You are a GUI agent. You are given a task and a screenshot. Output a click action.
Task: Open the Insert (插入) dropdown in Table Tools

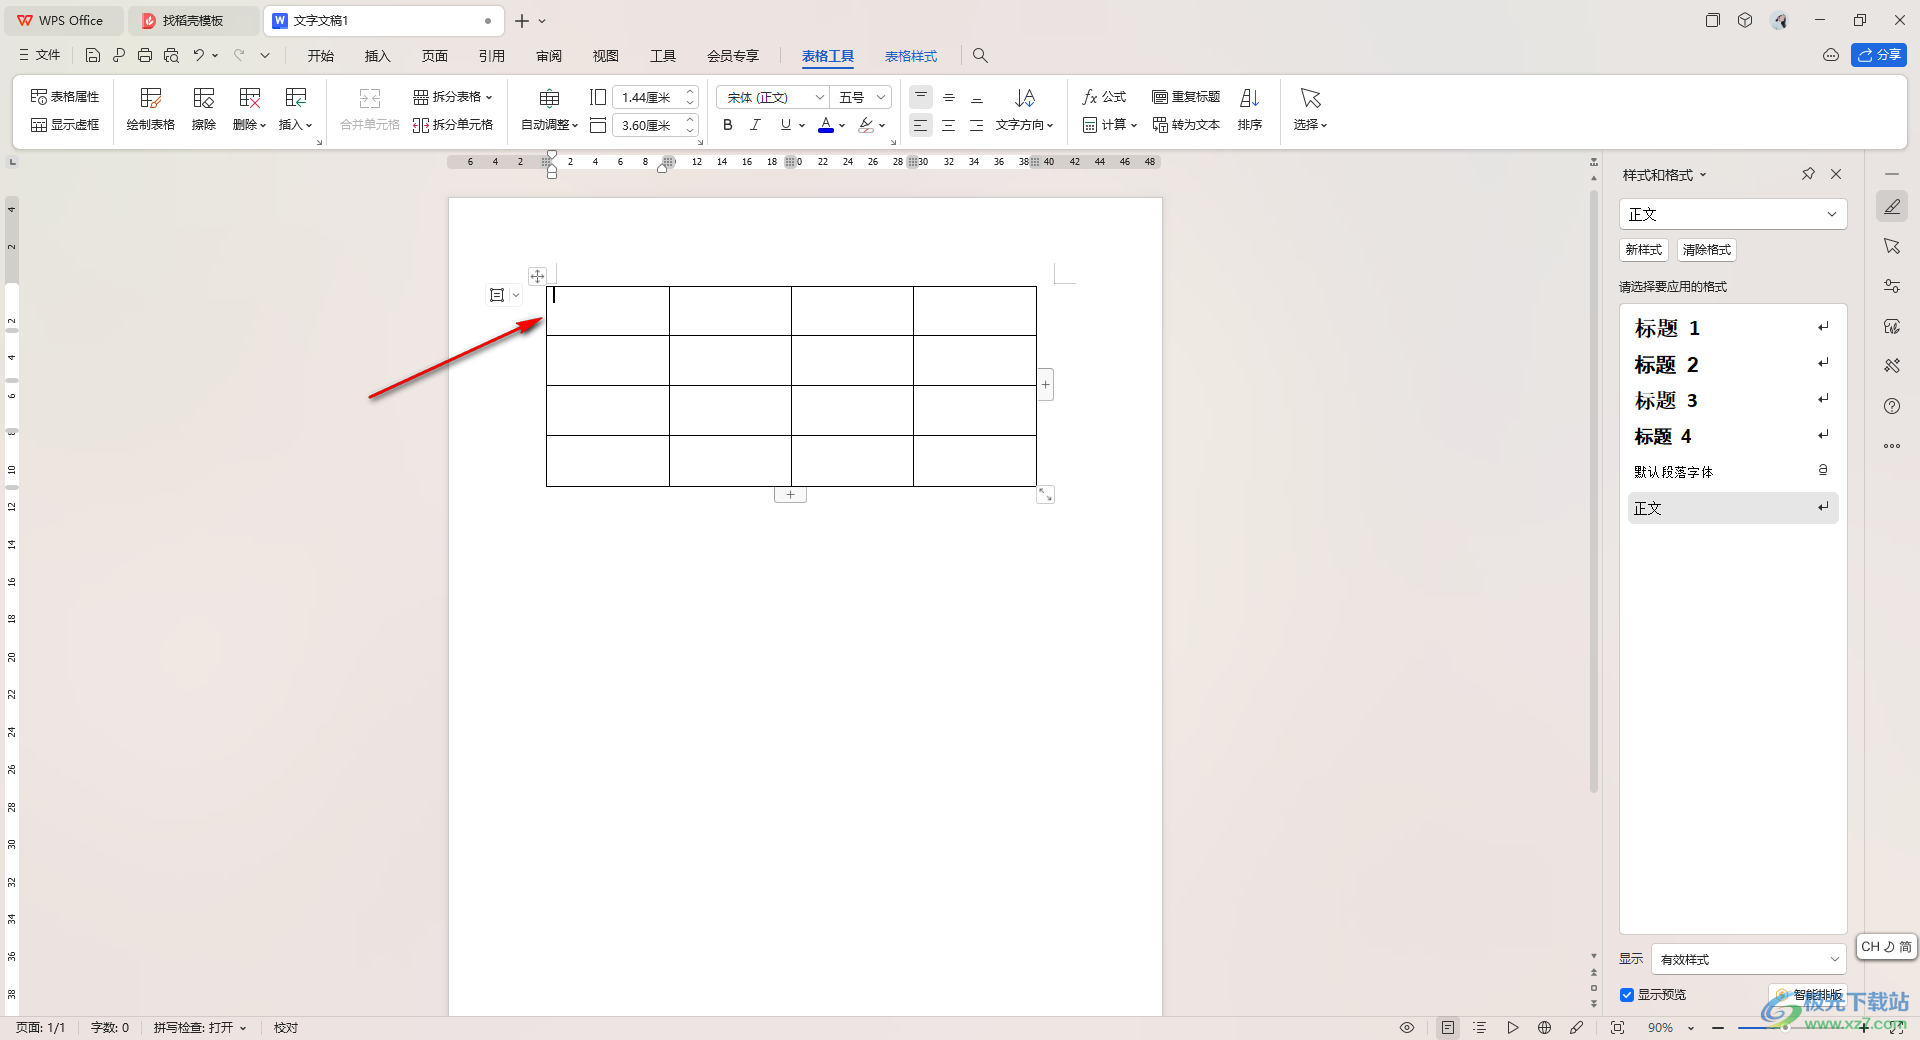click(296, 109)
